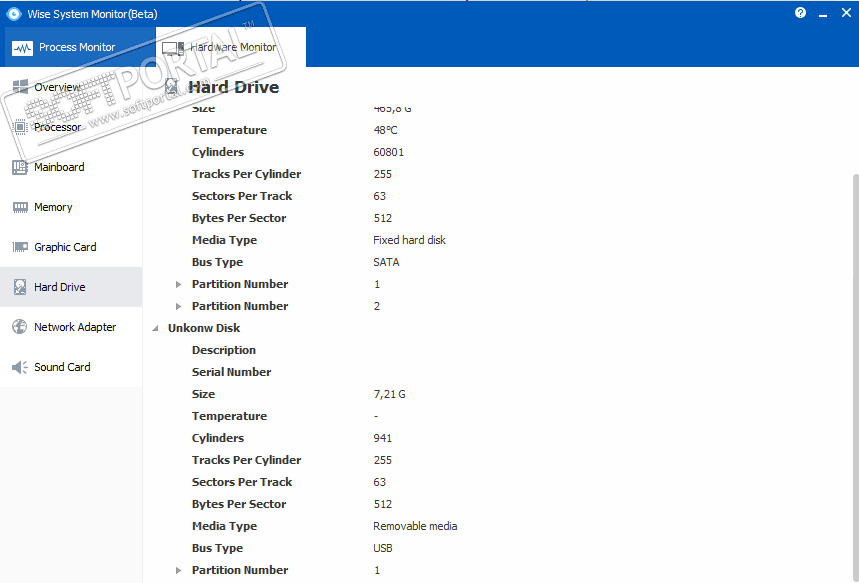Click the Bus Type label above USB
The image size is (859, 583).
(217, 548)
